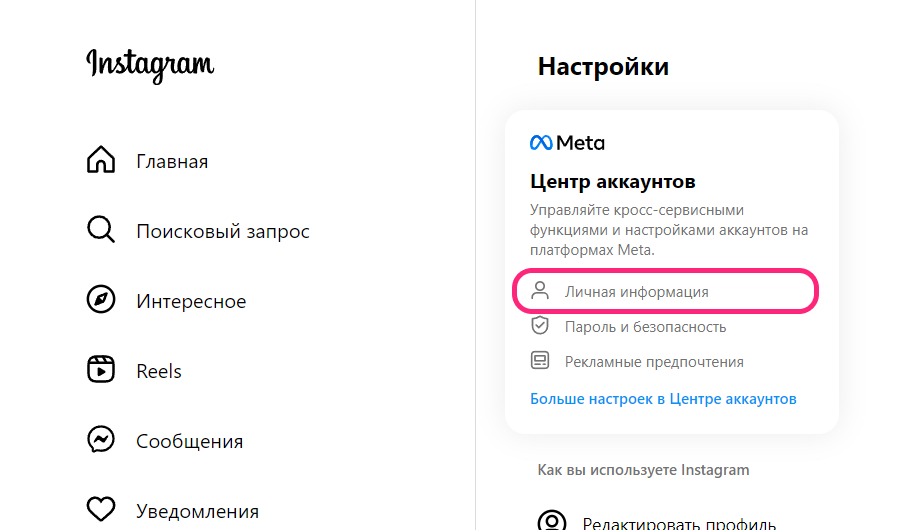Follow Больше настроек в Центре аккаунтов link
This screenshot has height=530, width=920.
tap(663, 399)
